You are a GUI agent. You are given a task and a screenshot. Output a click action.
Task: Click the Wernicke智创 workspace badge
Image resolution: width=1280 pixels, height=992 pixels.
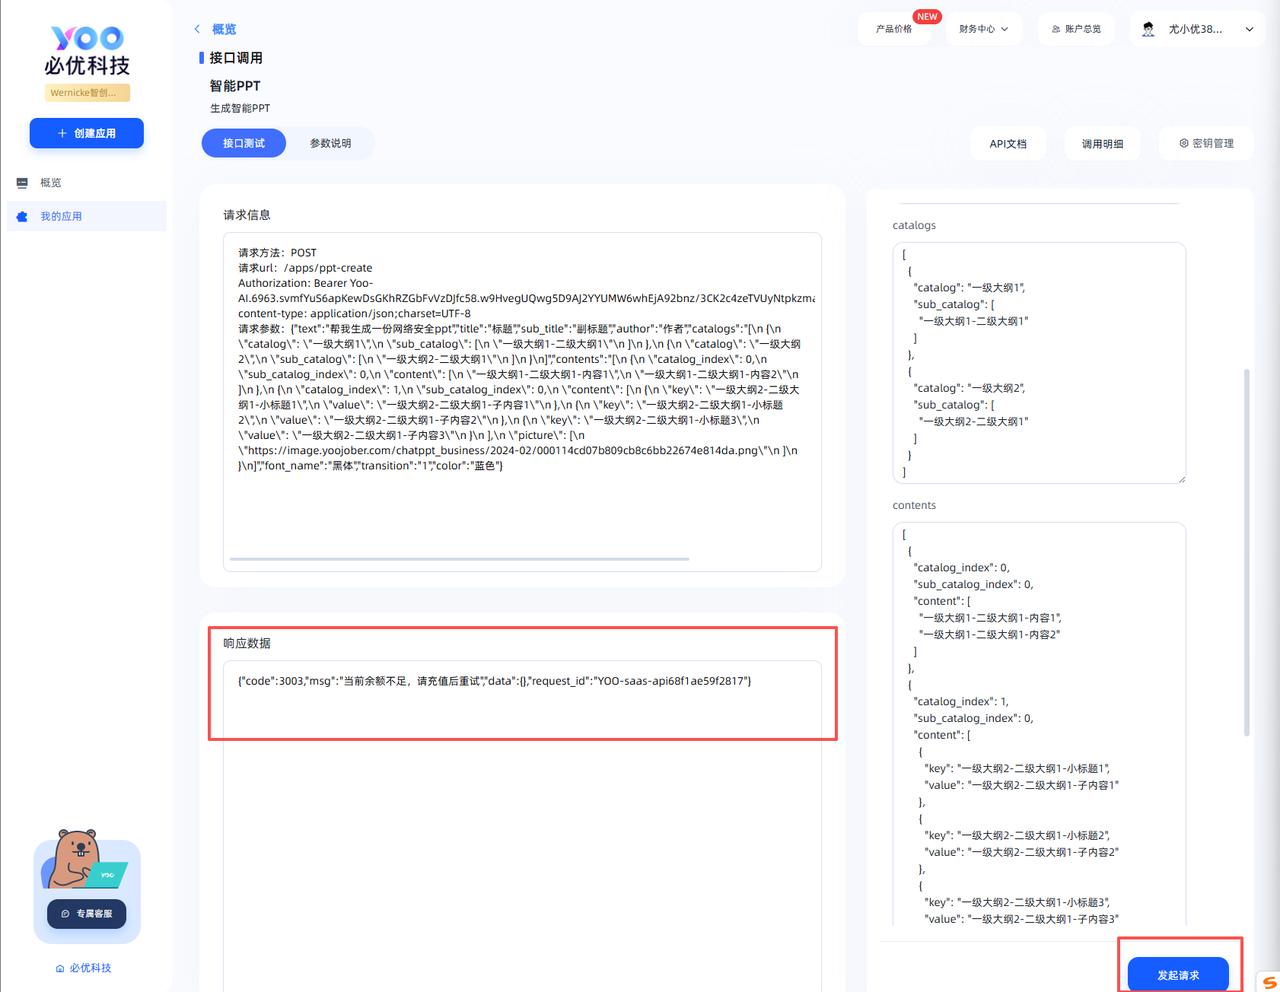(87, 93)
